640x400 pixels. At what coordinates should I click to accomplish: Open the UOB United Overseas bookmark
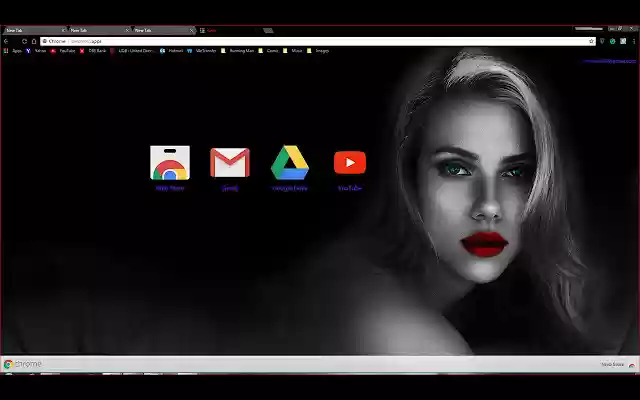pyautogui.click(x=133, y=51)
